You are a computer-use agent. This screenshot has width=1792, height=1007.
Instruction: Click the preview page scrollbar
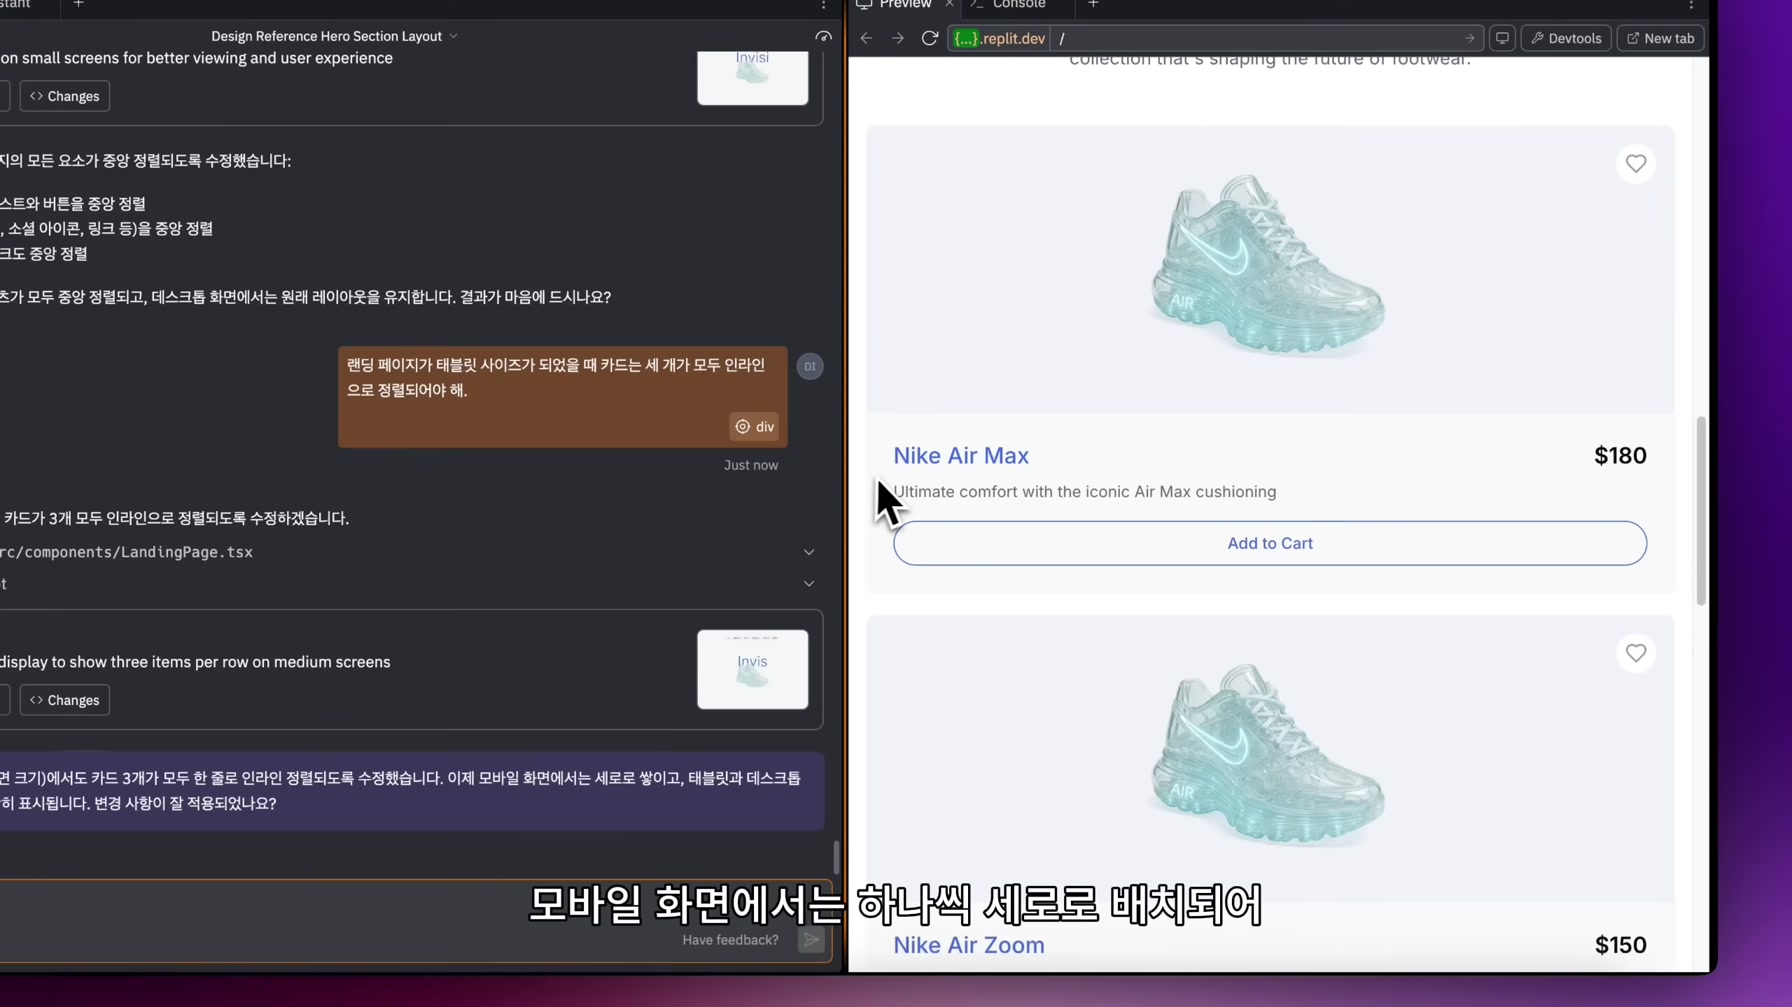pos(1701,511)
